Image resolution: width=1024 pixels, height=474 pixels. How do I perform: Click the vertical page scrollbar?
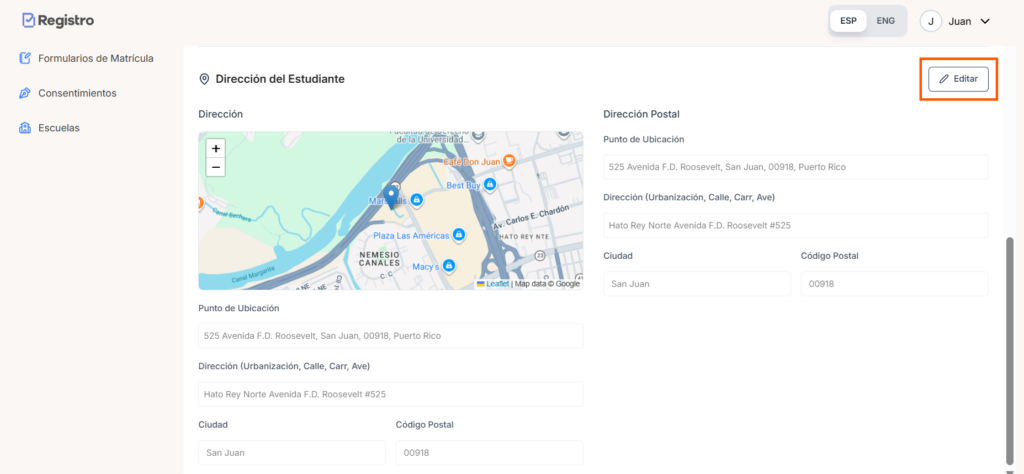(x=1009, y=340)
